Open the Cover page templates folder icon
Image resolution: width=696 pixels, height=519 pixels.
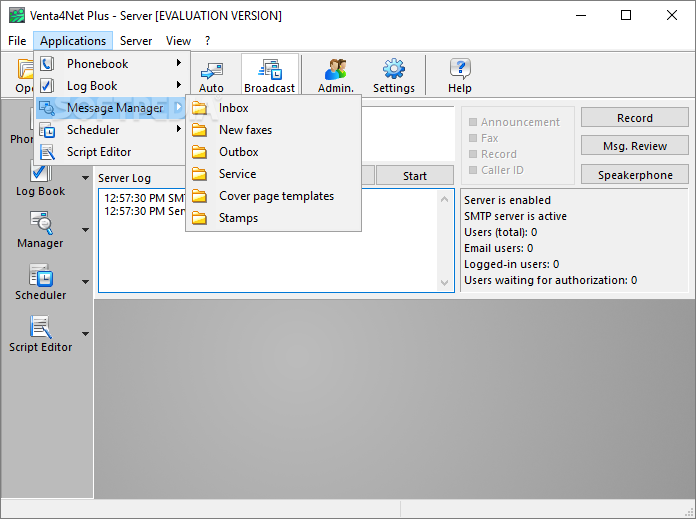[199, 196]
